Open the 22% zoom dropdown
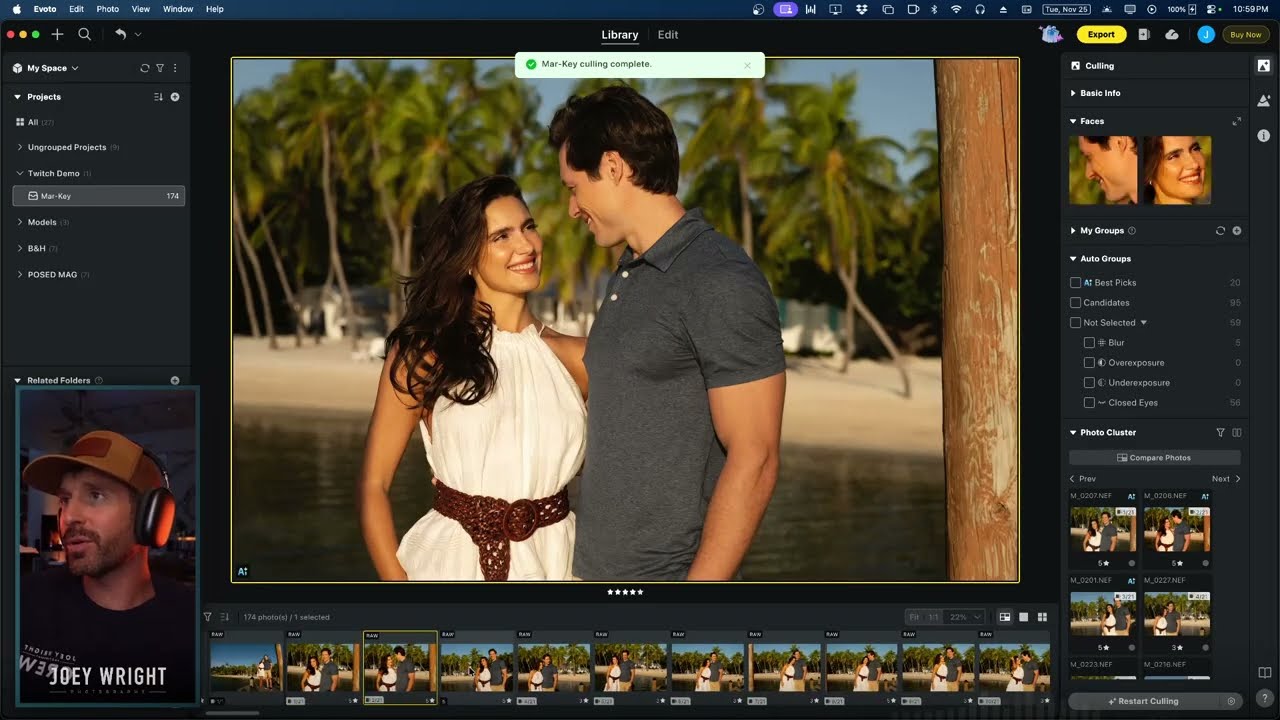The width and height of the screenshot is (1280, 720). pos(965,617)
